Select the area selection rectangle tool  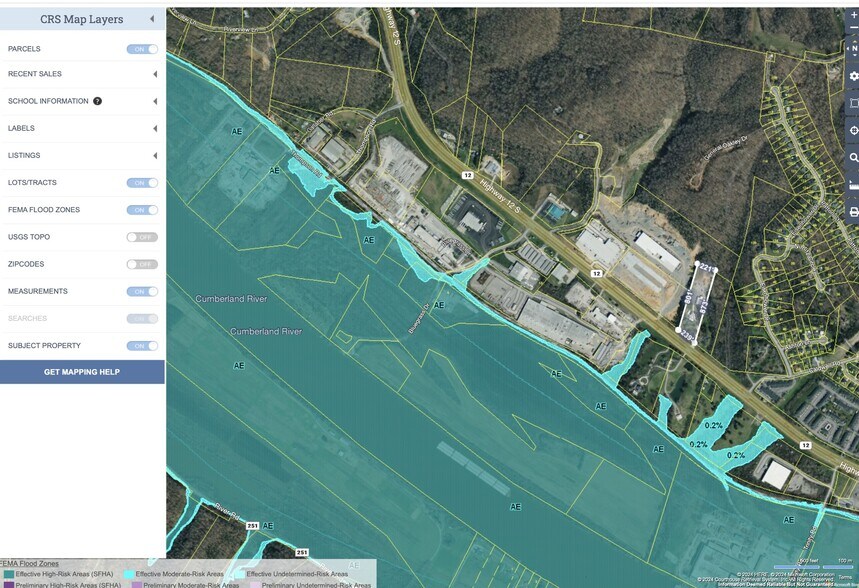pyautogui.click(x=853, y=103)
